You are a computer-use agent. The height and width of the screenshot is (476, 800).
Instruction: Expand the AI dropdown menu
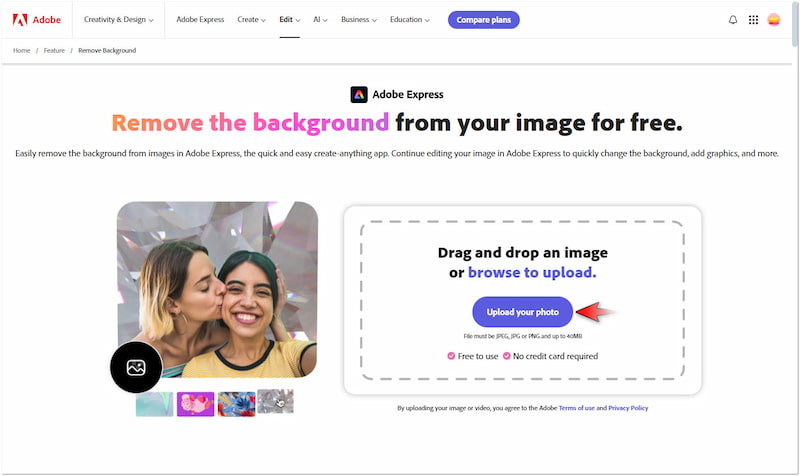pos(320,19)
